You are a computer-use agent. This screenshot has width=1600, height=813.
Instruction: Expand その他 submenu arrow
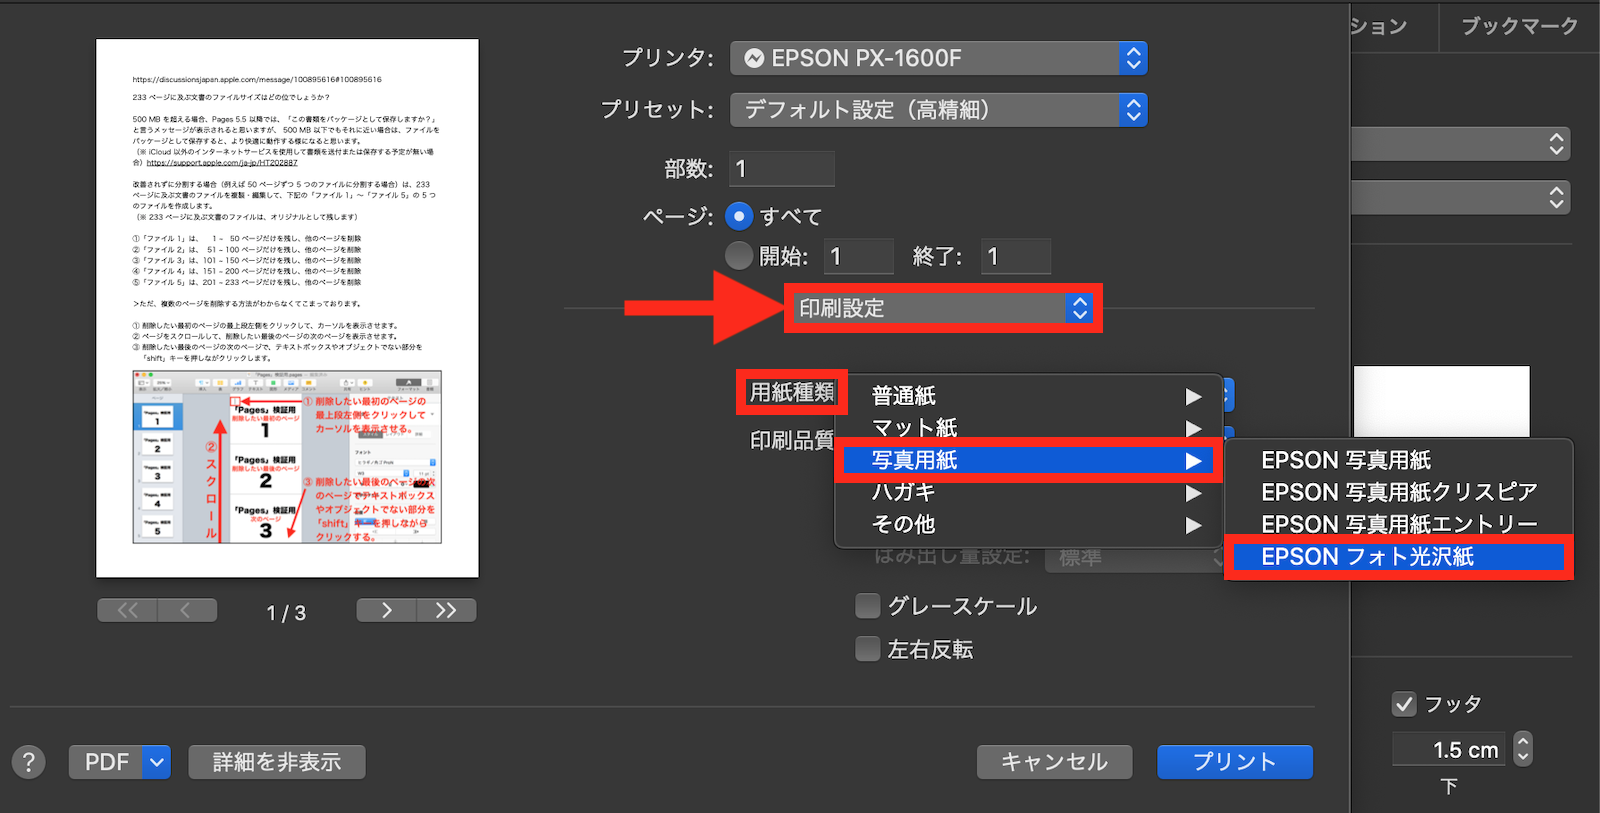pos(1193,524)
